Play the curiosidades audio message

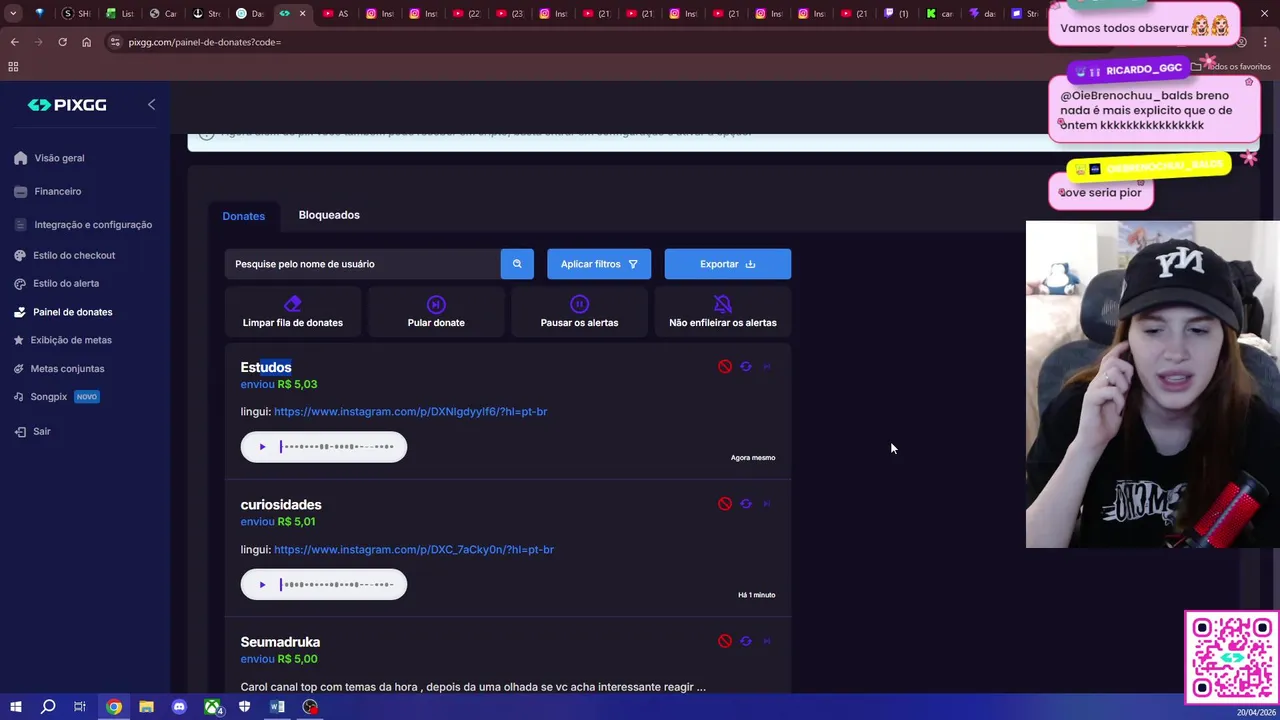[262, 585]
